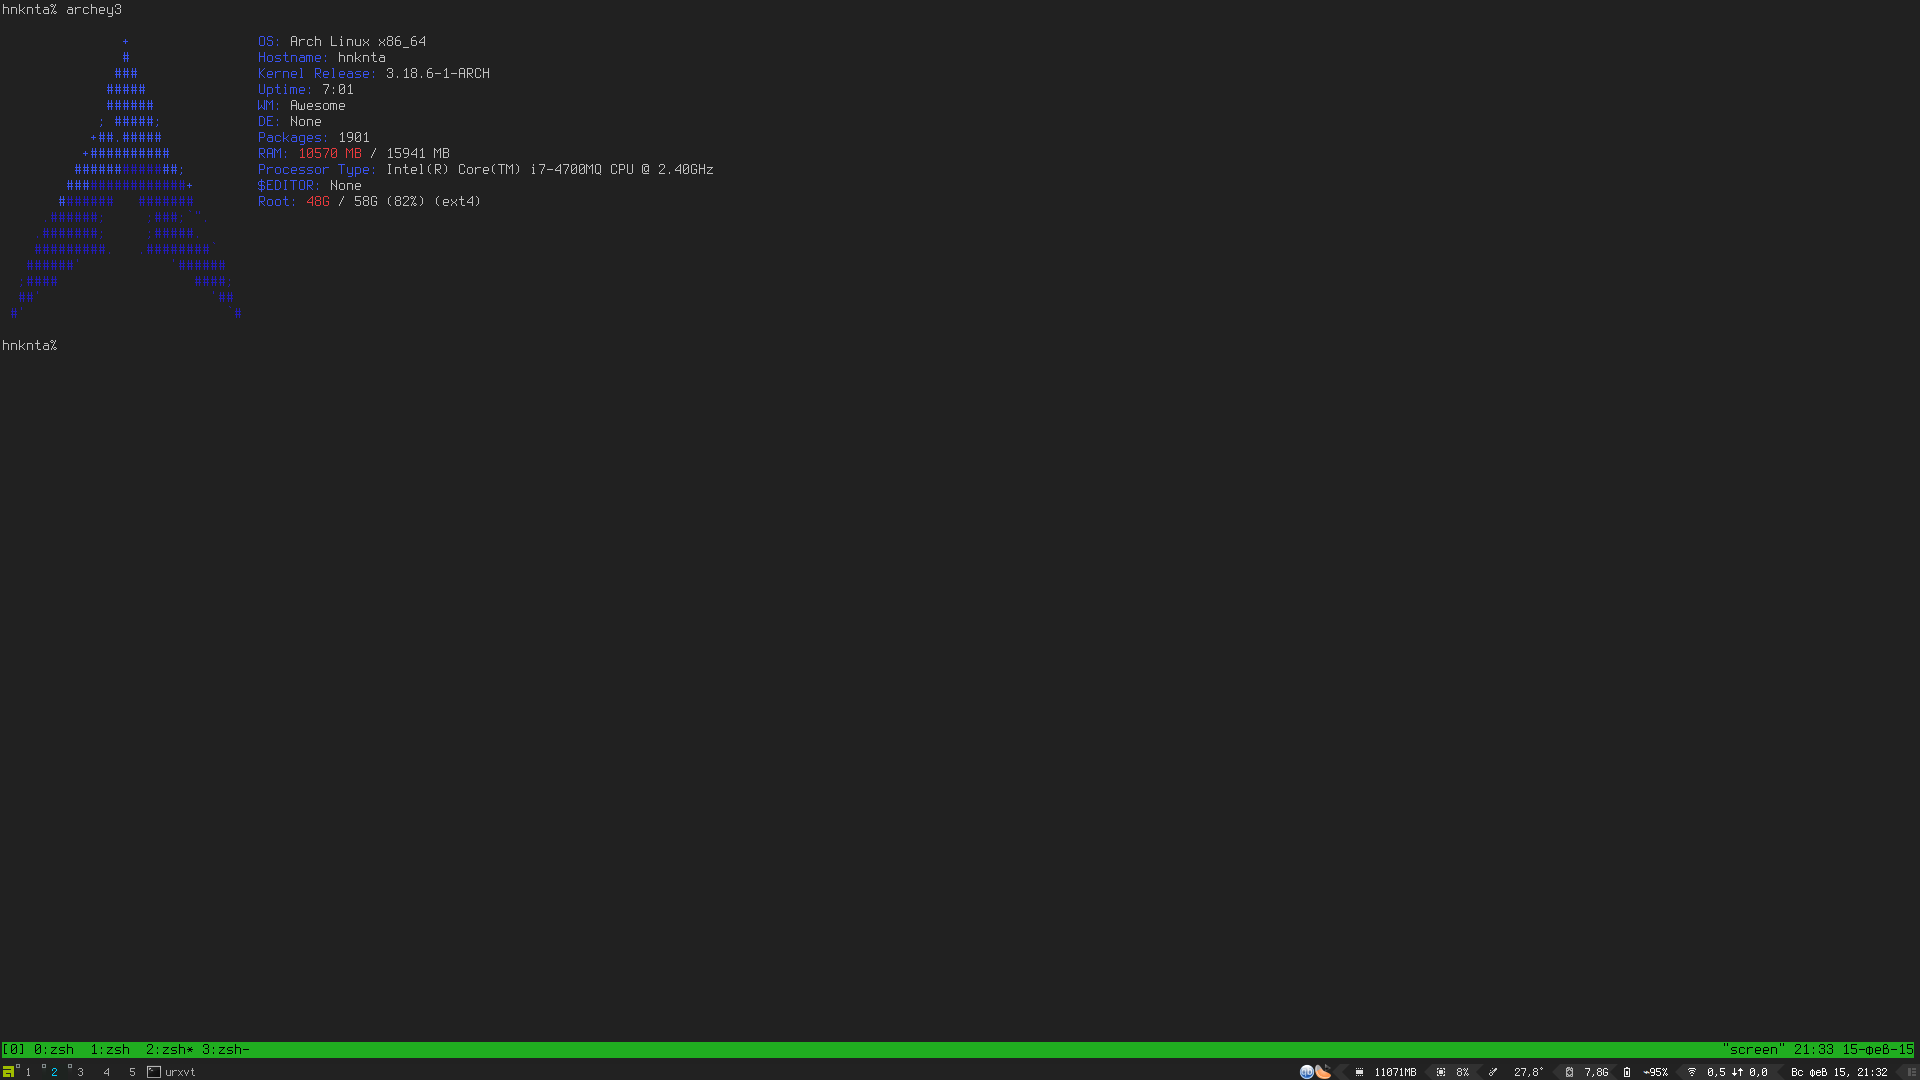
Task: Click the Kernel Release 3.18.6-1-ARCH line
Action: click(x=374, y=74)
